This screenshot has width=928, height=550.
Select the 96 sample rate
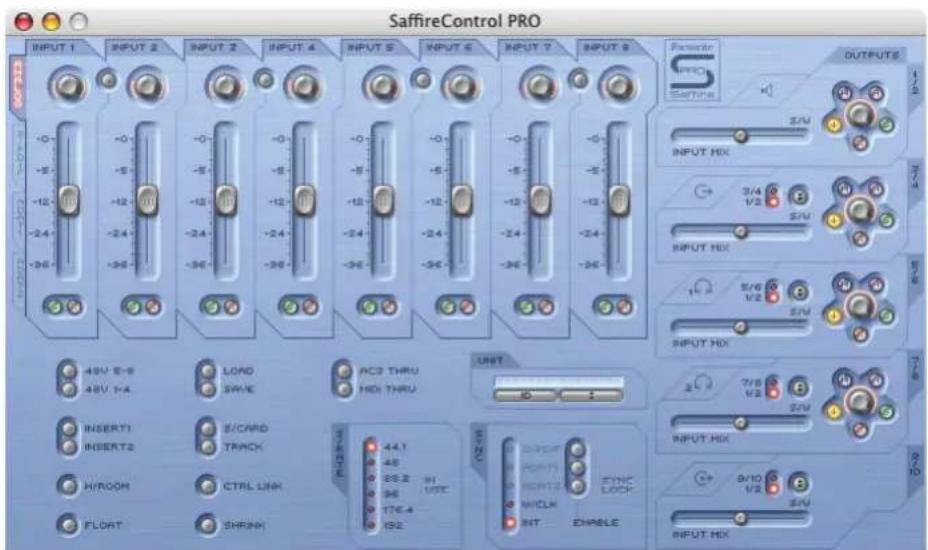coord(372,493)
